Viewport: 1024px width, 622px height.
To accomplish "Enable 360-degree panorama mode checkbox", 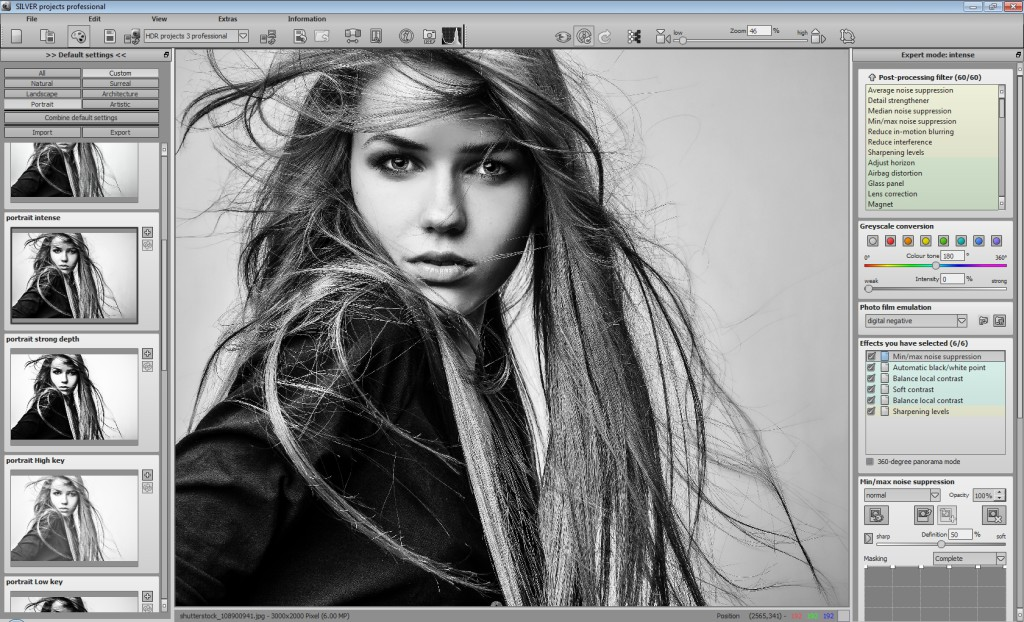I will (869, 461).
